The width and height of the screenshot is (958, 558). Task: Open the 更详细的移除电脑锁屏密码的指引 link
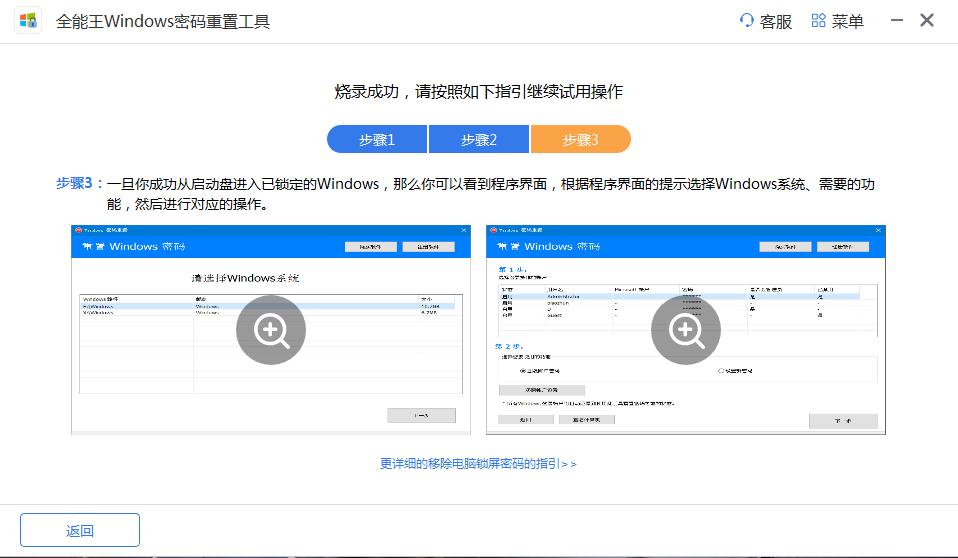478,464
